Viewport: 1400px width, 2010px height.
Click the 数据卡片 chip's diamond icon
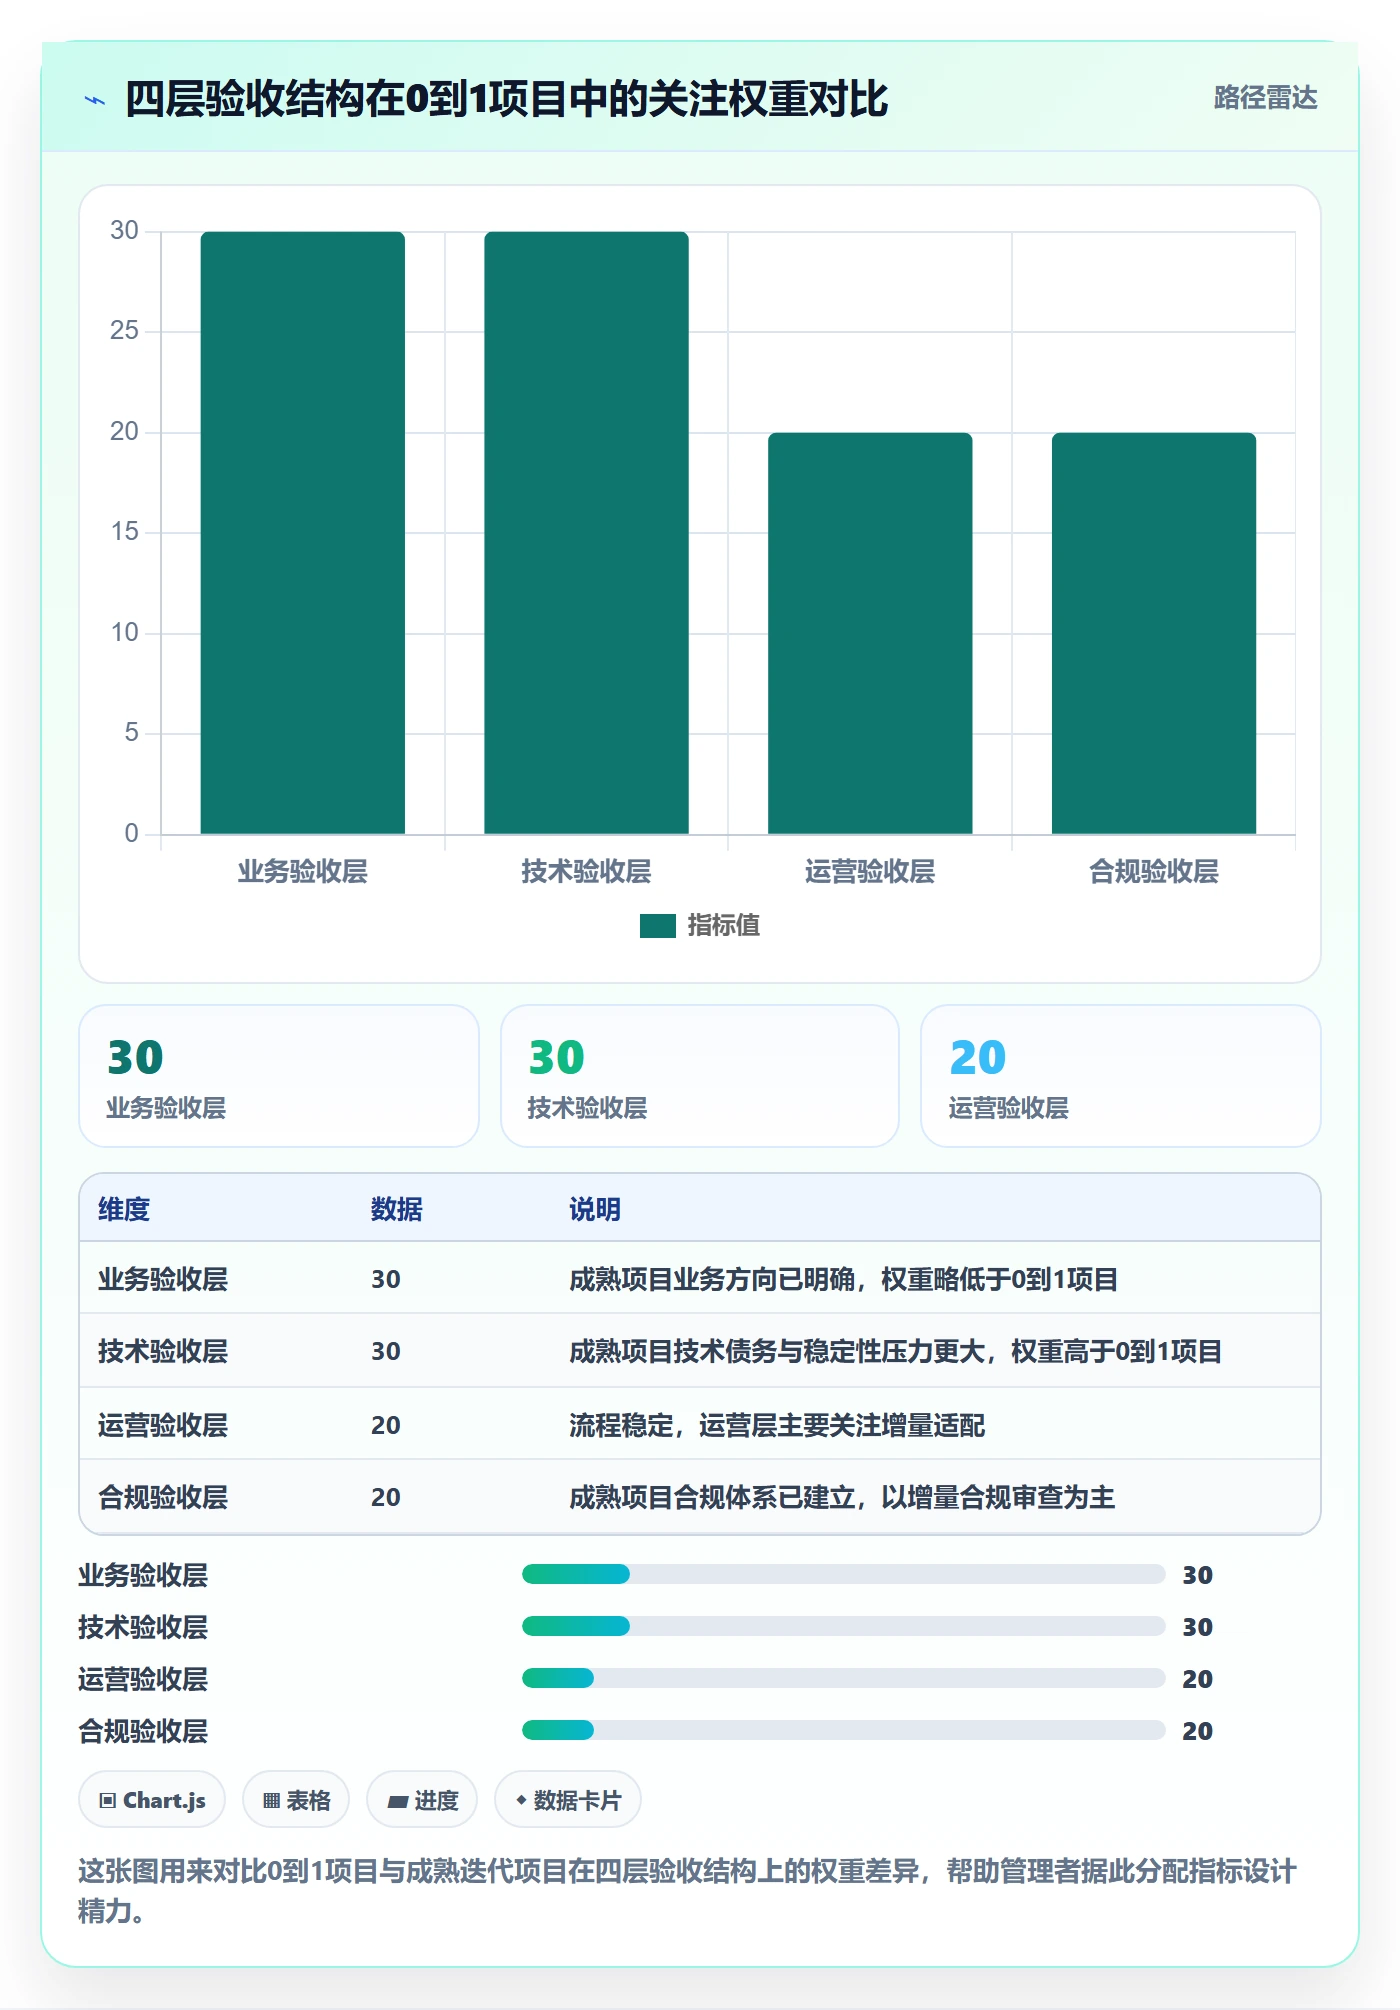coord(521,1800)
